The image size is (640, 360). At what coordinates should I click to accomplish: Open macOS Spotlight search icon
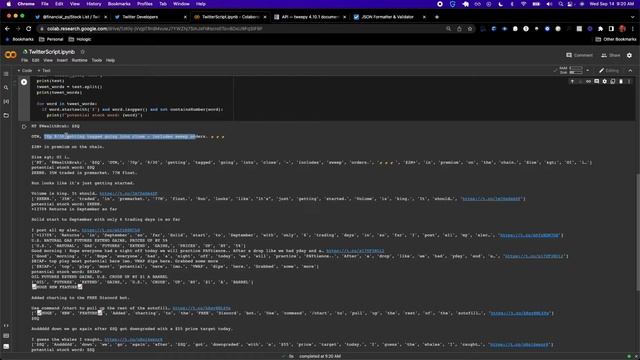(561, 4)
